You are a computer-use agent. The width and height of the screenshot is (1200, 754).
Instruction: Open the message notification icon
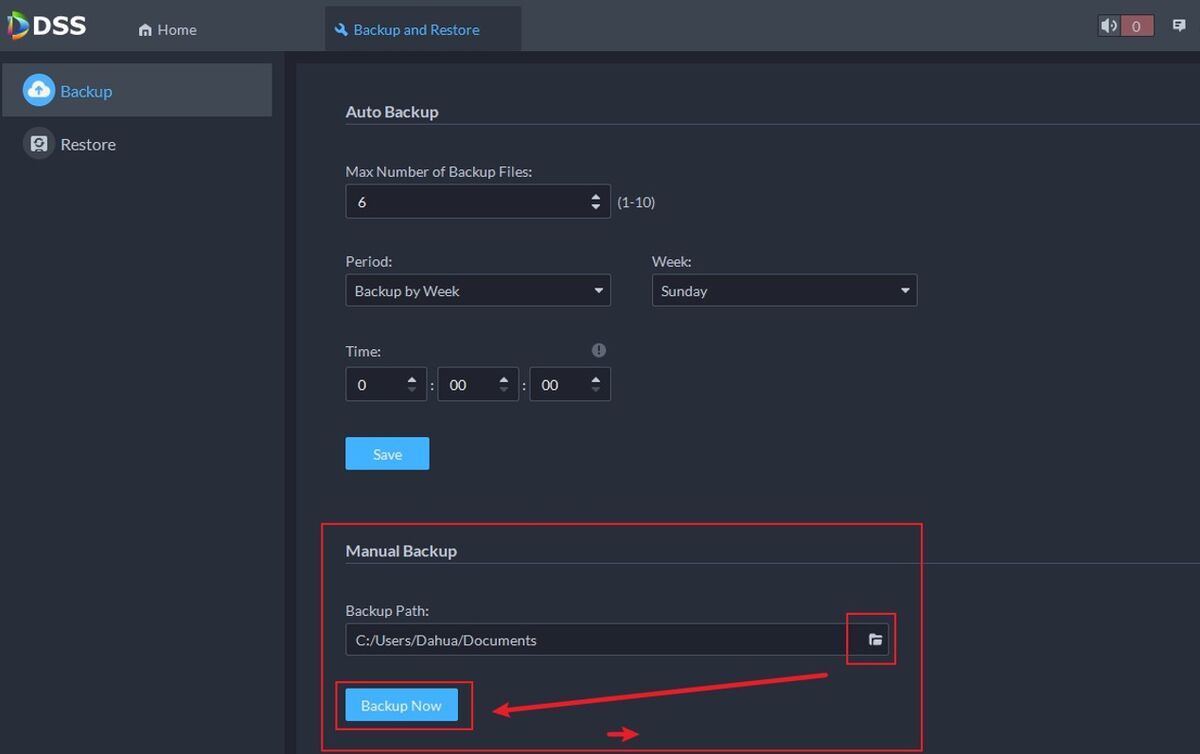coord(1179,26)
